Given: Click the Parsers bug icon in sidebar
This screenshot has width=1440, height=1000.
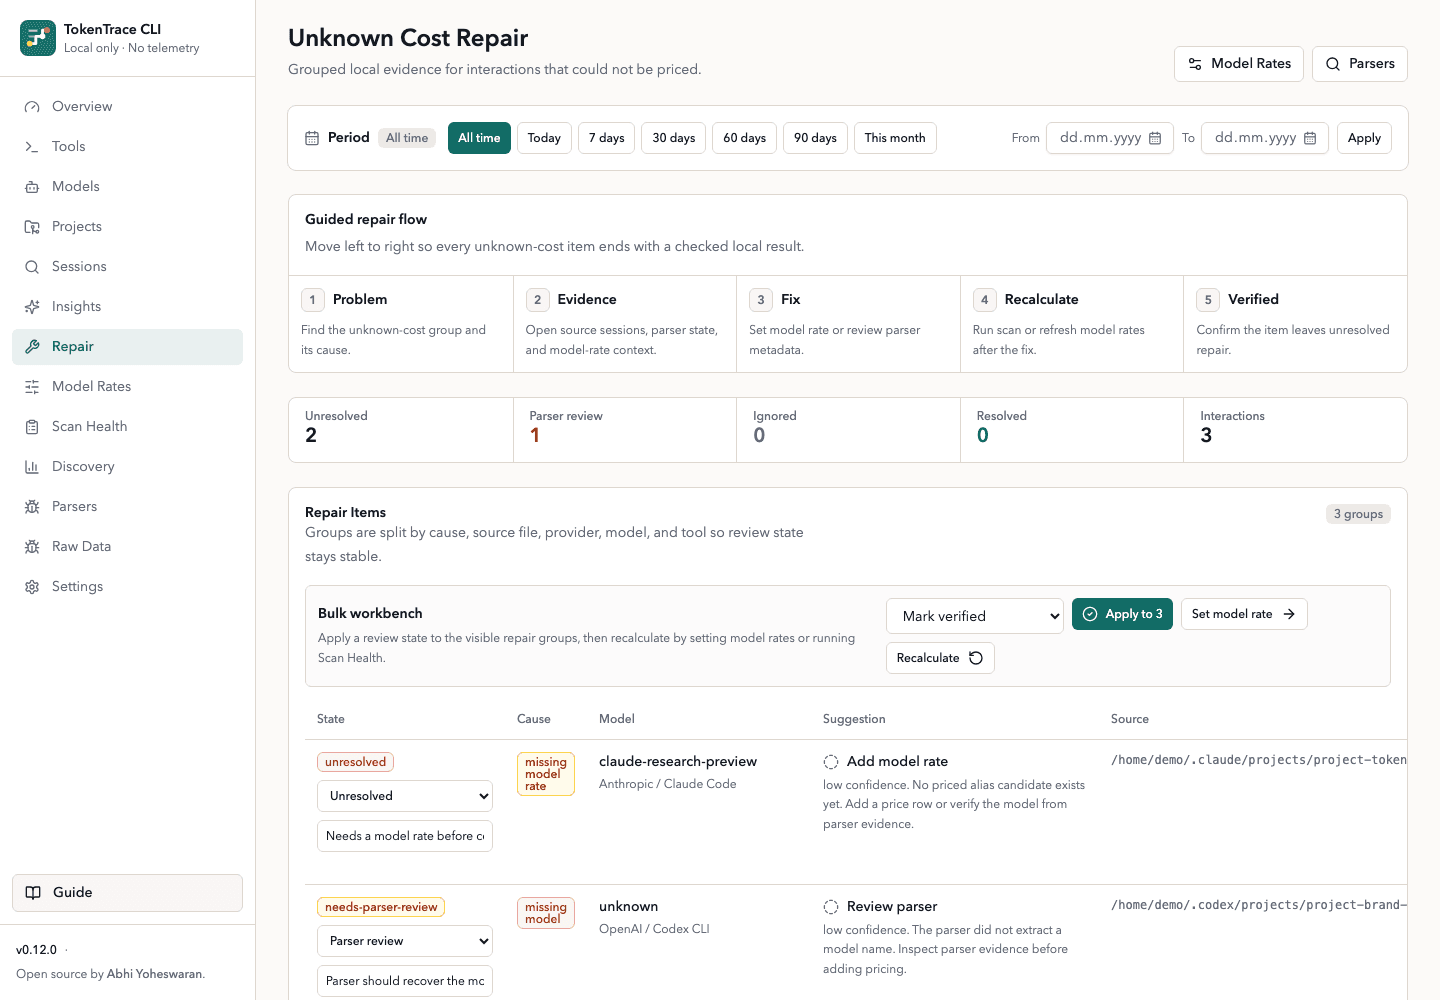Looking at the screenshot, I should click(x=32, y=507).
